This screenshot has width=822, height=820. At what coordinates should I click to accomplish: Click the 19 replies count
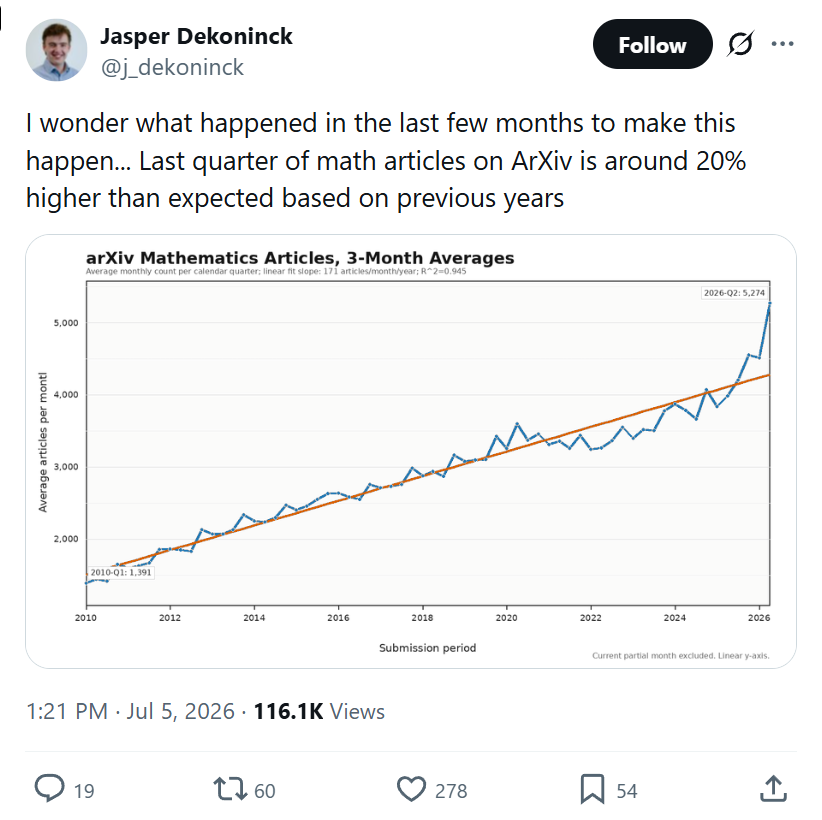coord(84,791)
